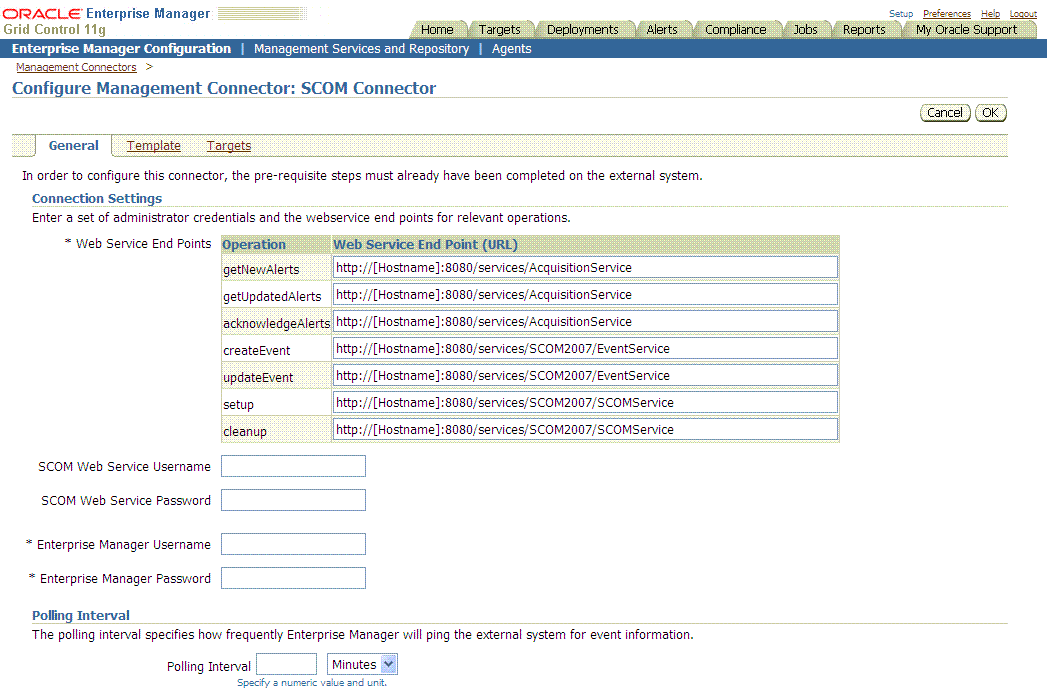Switch to the Alerts tab
This screenshot has height=698, width=1047.
pyautogui.click(x=662, y=29)
